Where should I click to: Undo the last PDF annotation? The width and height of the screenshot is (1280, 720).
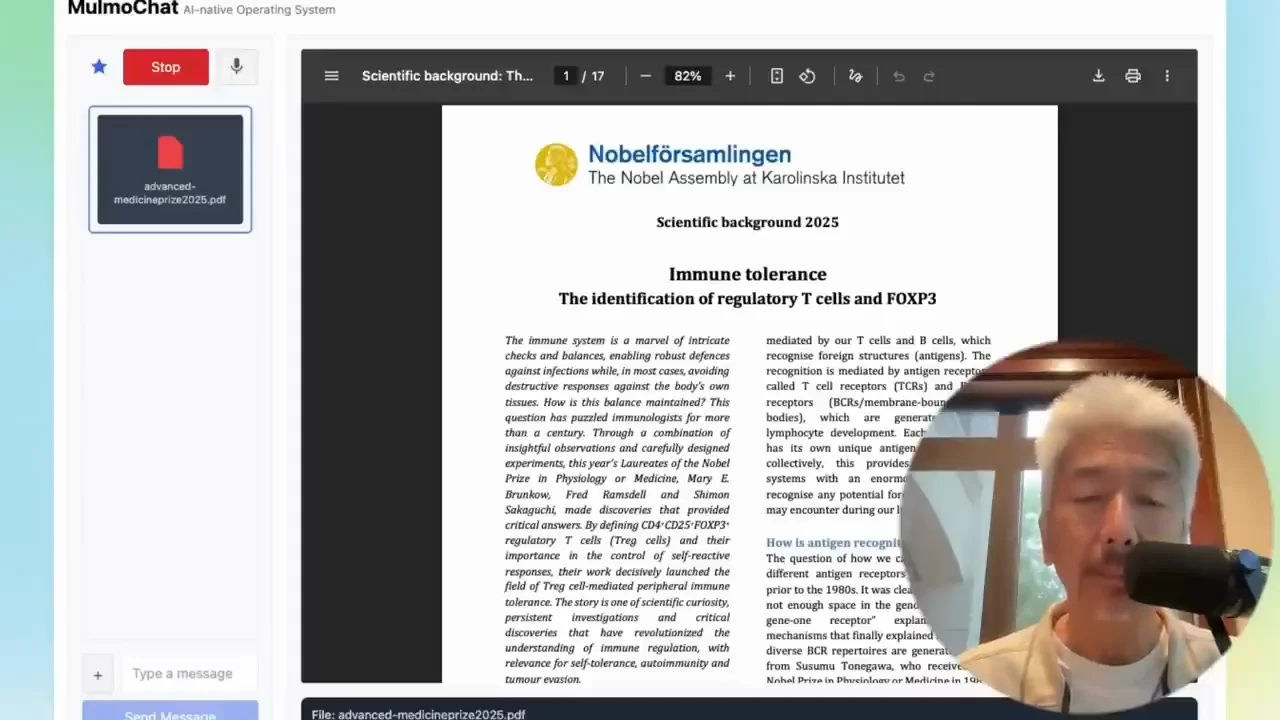(x=898, y=76)
